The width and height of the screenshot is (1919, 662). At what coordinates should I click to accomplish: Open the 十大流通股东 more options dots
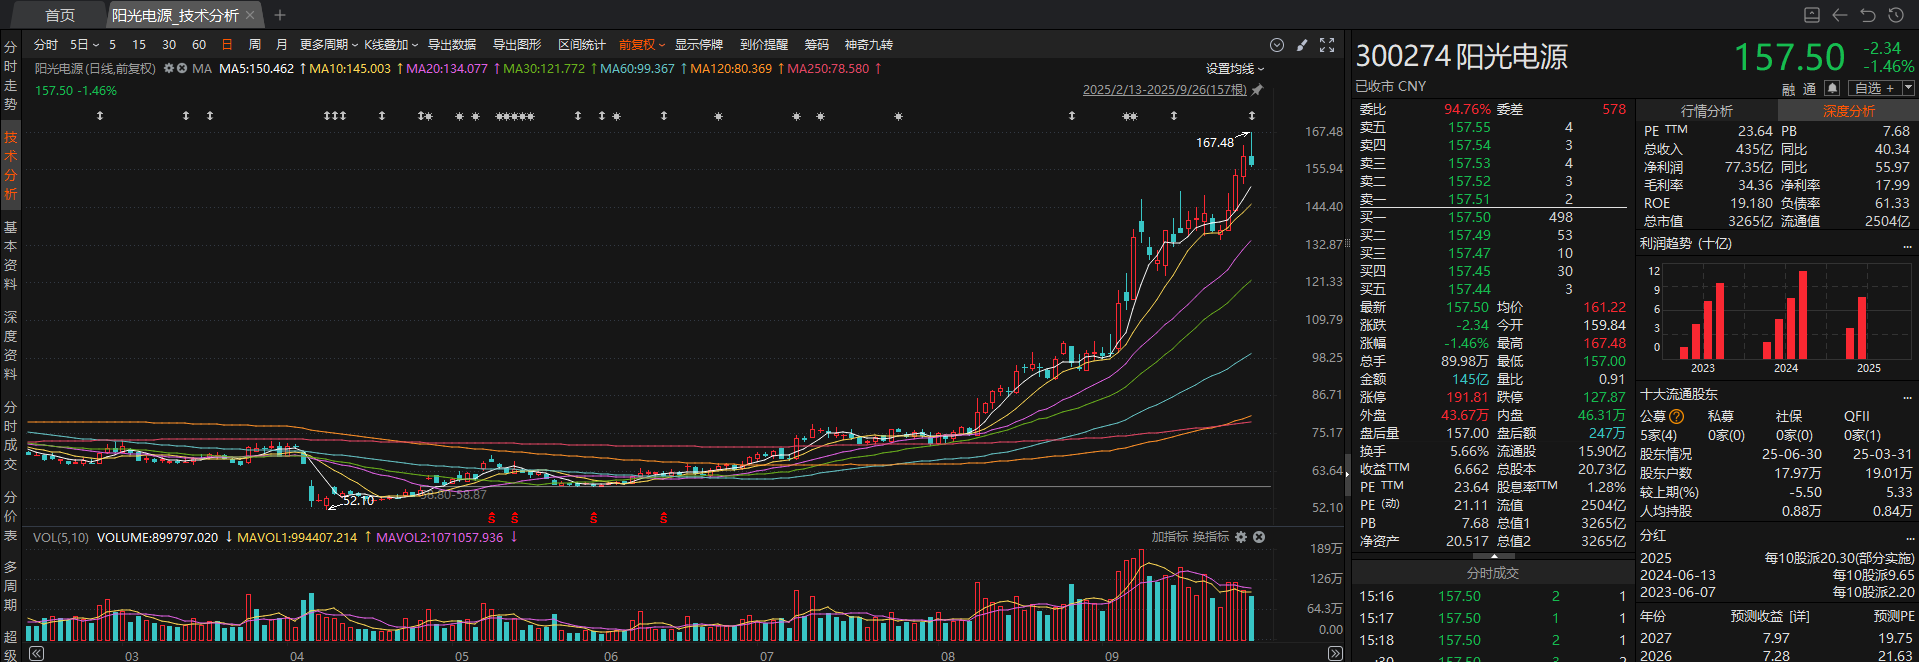[x=1907, y=396]
